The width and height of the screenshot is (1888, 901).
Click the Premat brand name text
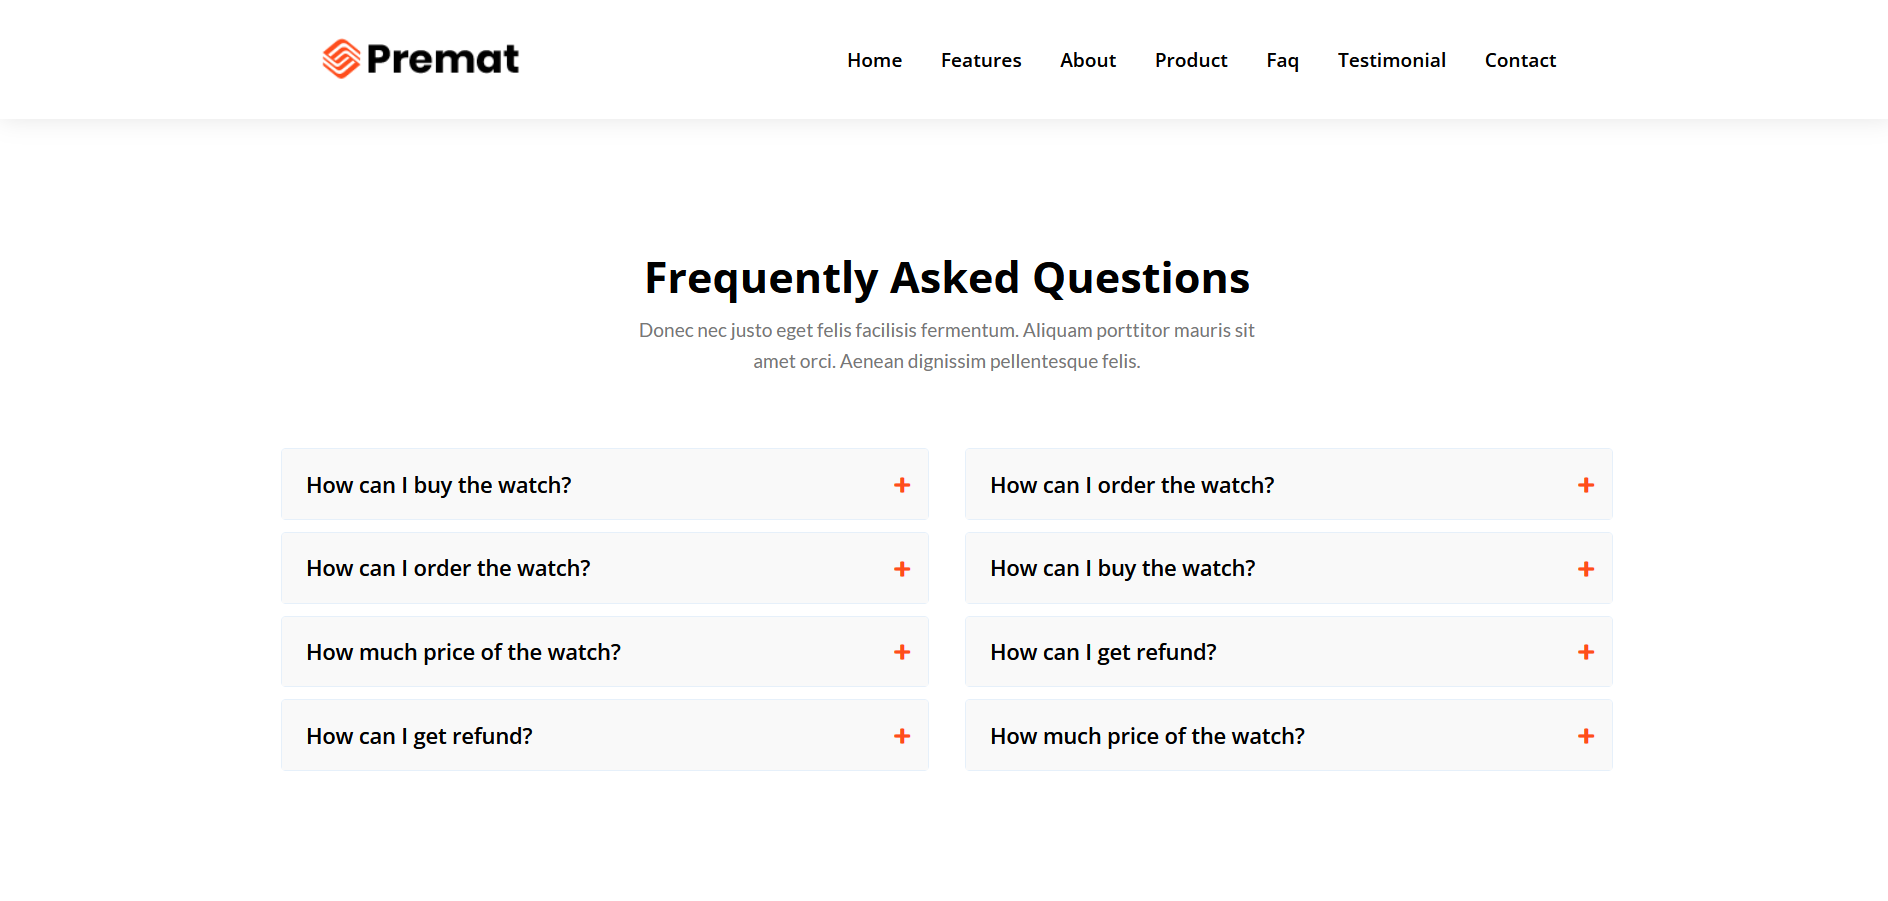coord(442,59)
